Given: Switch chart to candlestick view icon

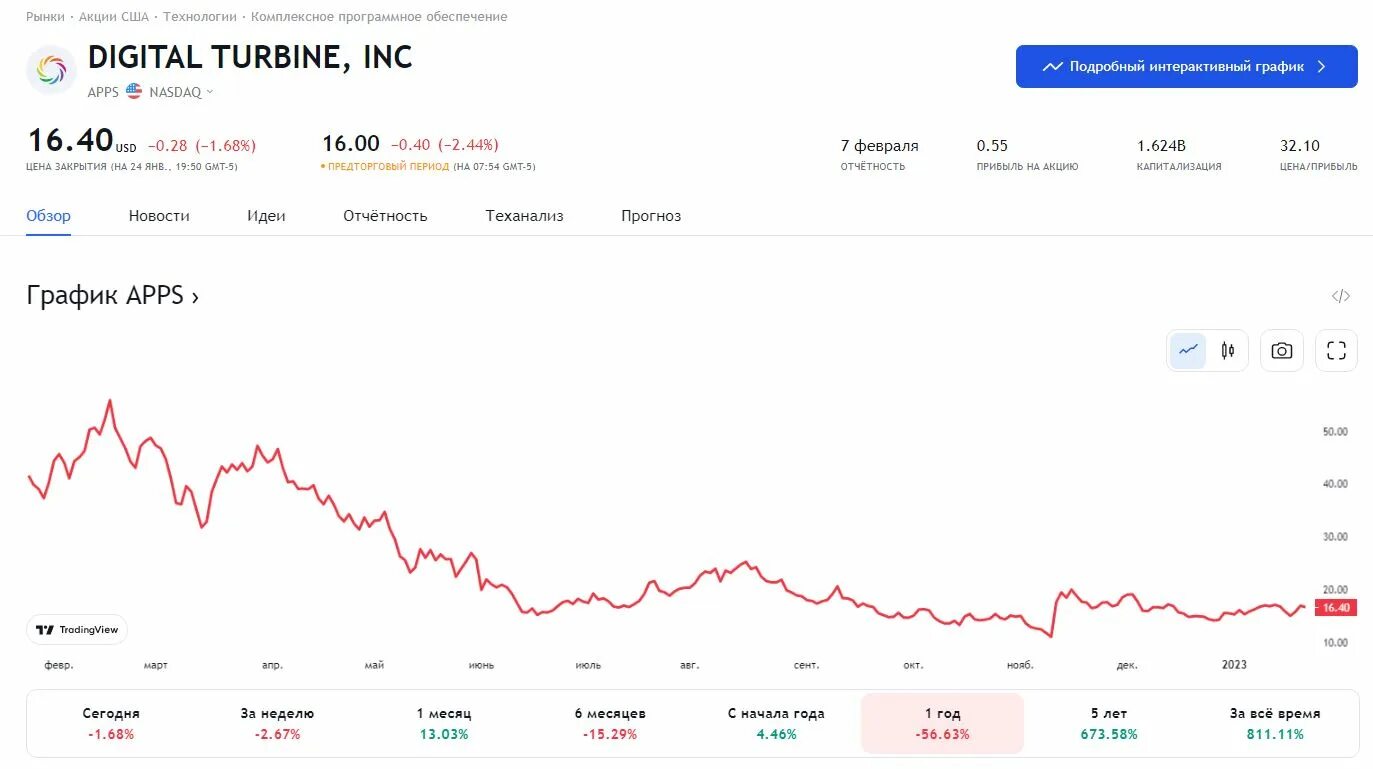Looking at the screenshot, I should coord(1228,351).
